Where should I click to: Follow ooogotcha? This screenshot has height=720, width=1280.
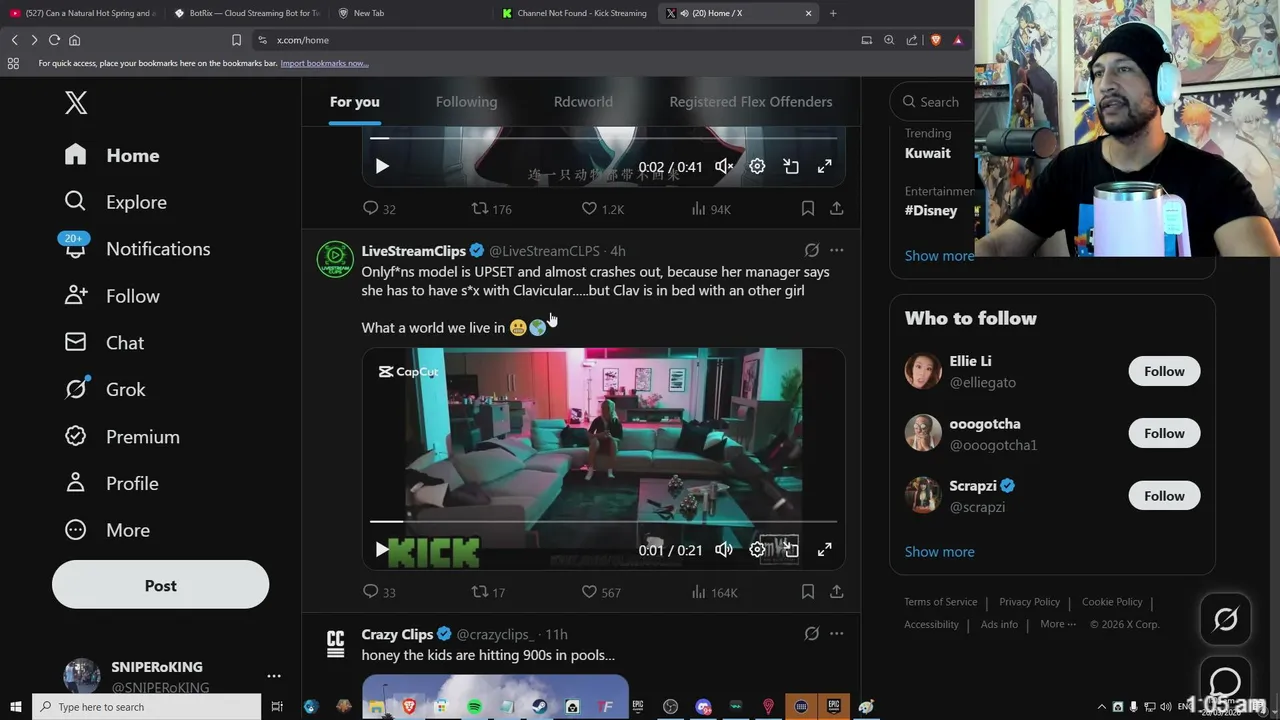[1164, 433]
